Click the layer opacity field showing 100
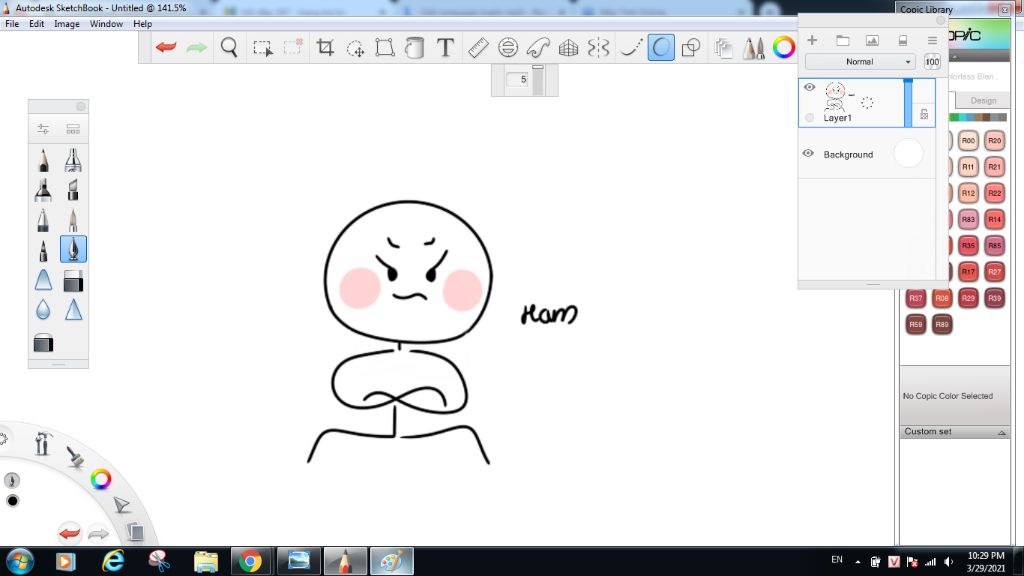 click(932, 62)
